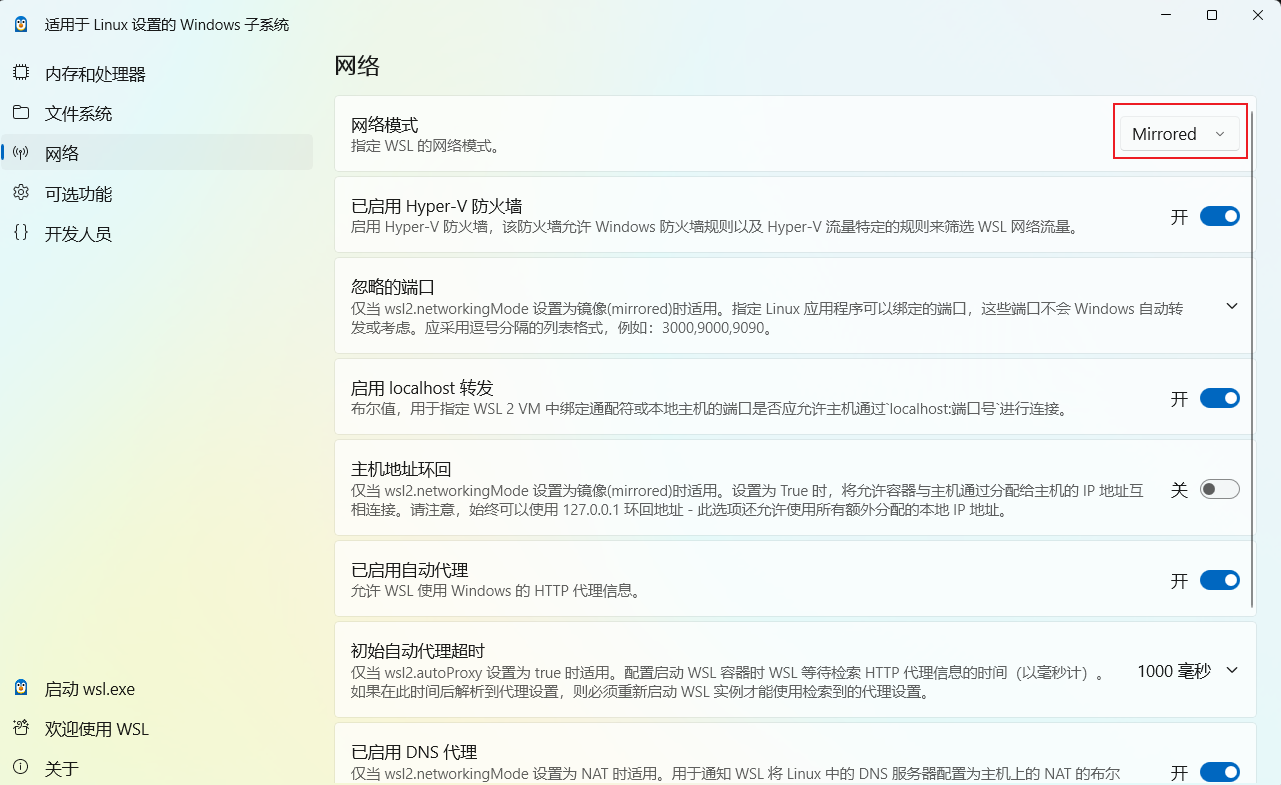Open the 开发人员 settings page
This screenshot has height=785, width=1281.
[157, 233]
